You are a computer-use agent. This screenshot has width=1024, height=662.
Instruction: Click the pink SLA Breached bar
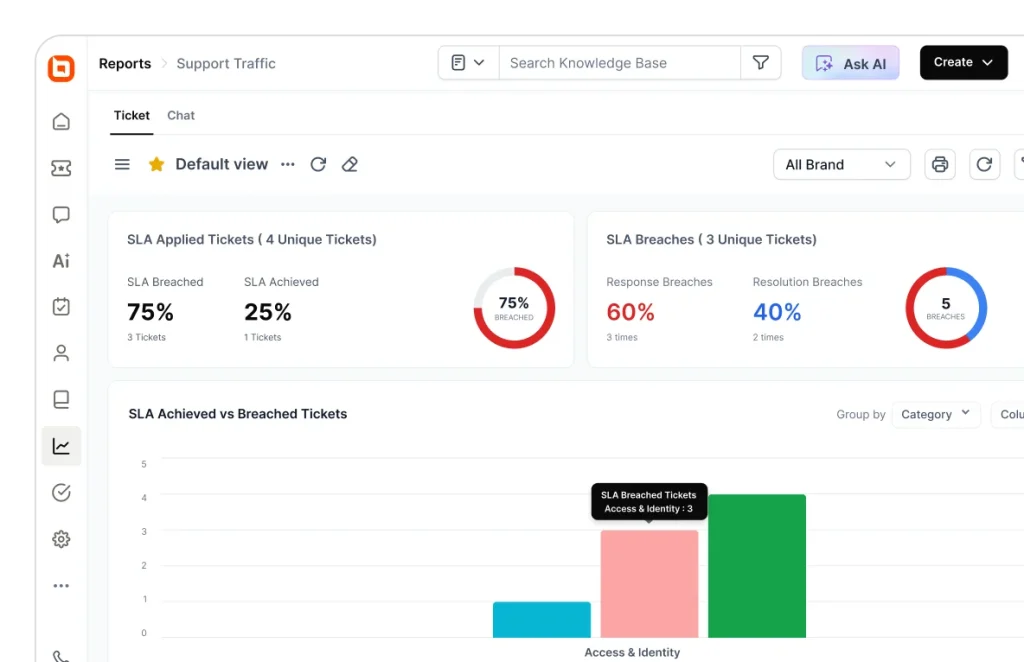649,584
